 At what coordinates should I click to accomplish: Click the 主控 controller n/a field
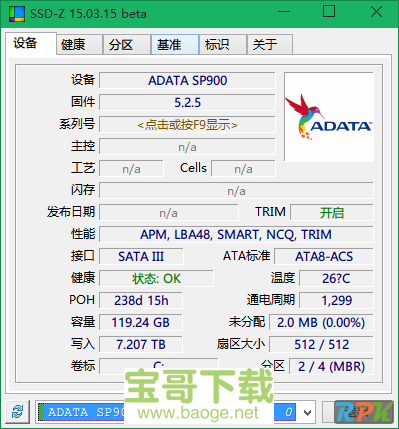[x=187, y=147]
